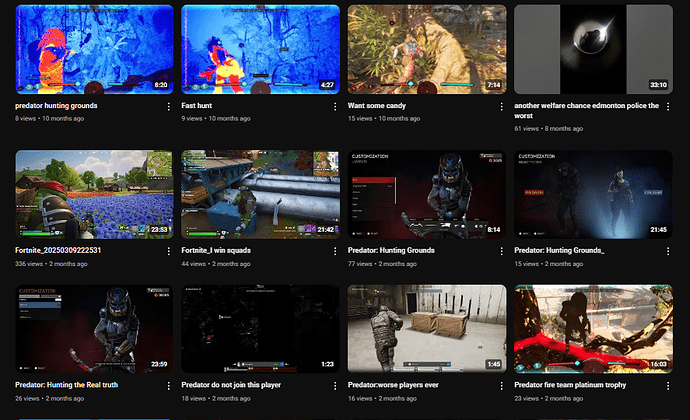Open 'Predator do not join this player' title
The height and width of the screenshot is (420, 690).
[231, 385]
